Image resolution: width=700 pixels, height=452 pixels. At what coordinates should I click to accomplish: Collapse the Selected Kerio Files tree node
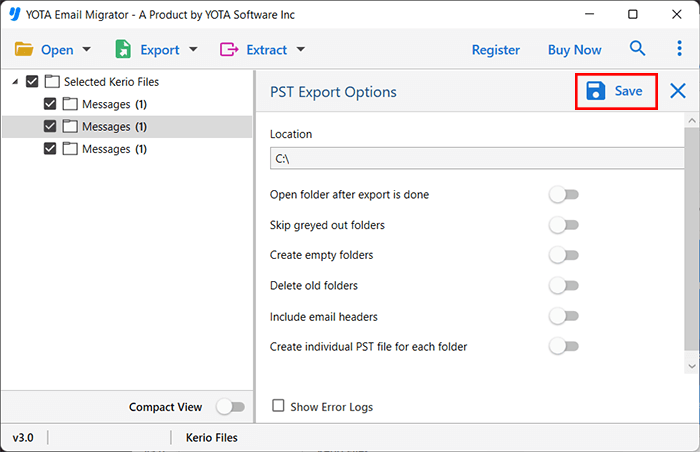[x=14, y=82]
